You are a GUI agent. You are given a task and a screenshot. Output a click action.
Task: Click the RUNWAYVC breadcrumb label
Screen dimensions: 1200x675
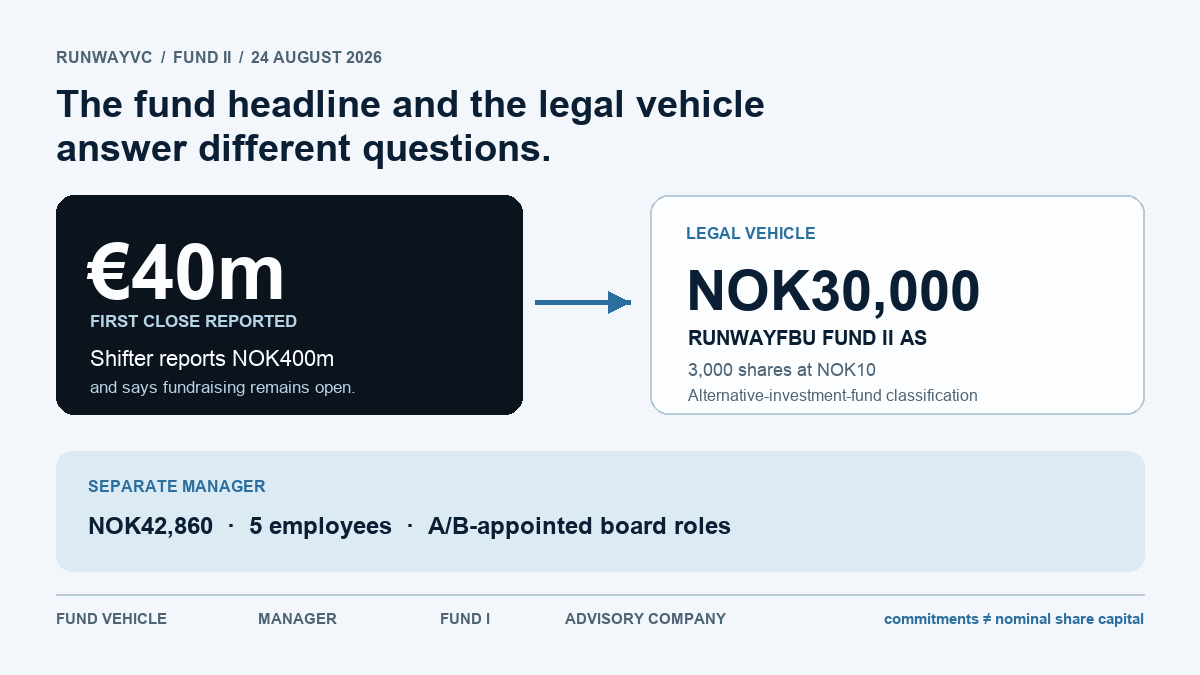104,58
